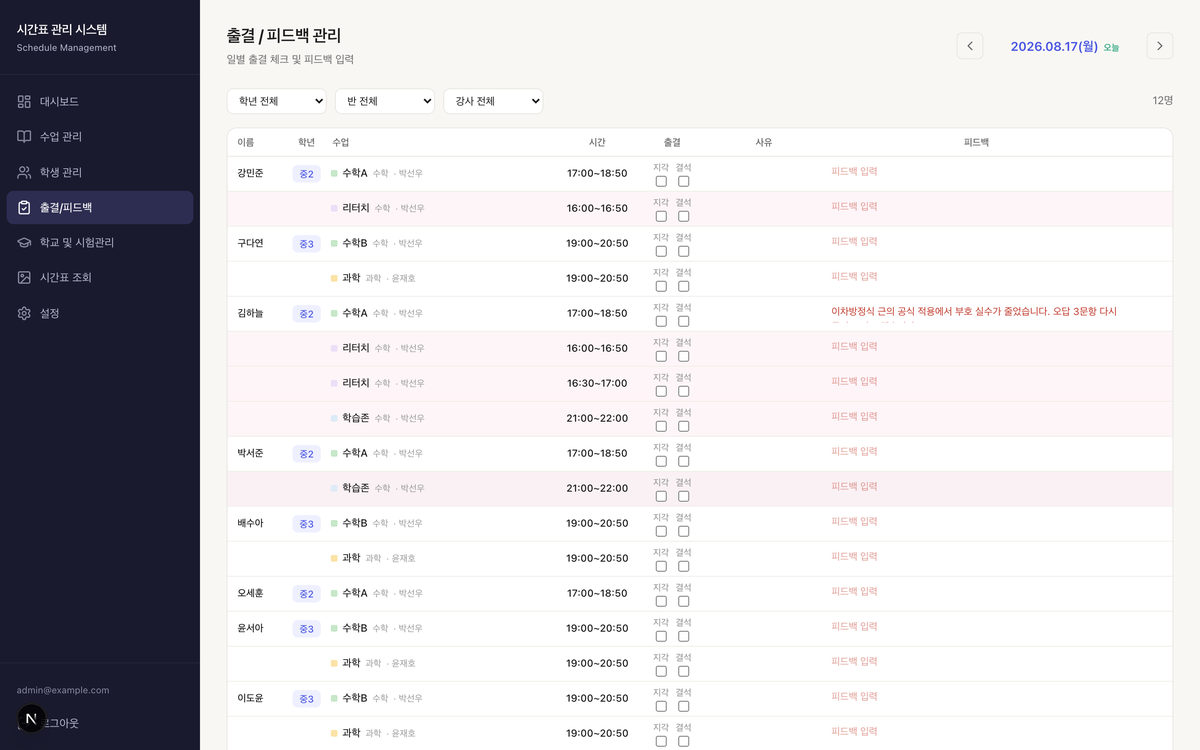Check 결석 for 이도윤 수학B class
This screenshot has height=750, width=1200.
(x=683, y=706)
